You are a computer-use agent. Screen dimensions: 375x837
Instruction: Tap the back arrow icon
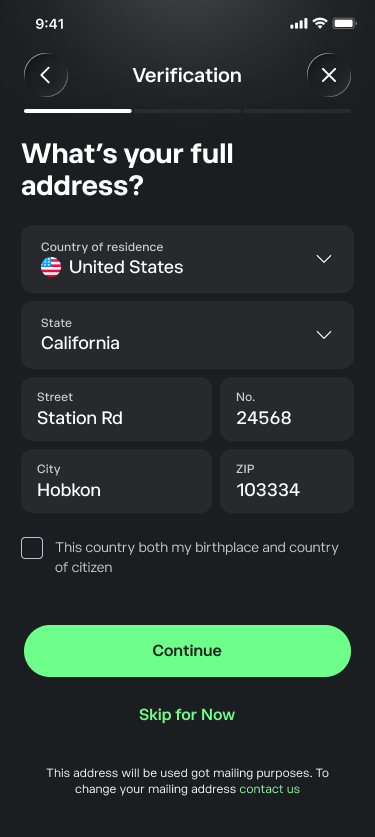click(x=46, y=75)
